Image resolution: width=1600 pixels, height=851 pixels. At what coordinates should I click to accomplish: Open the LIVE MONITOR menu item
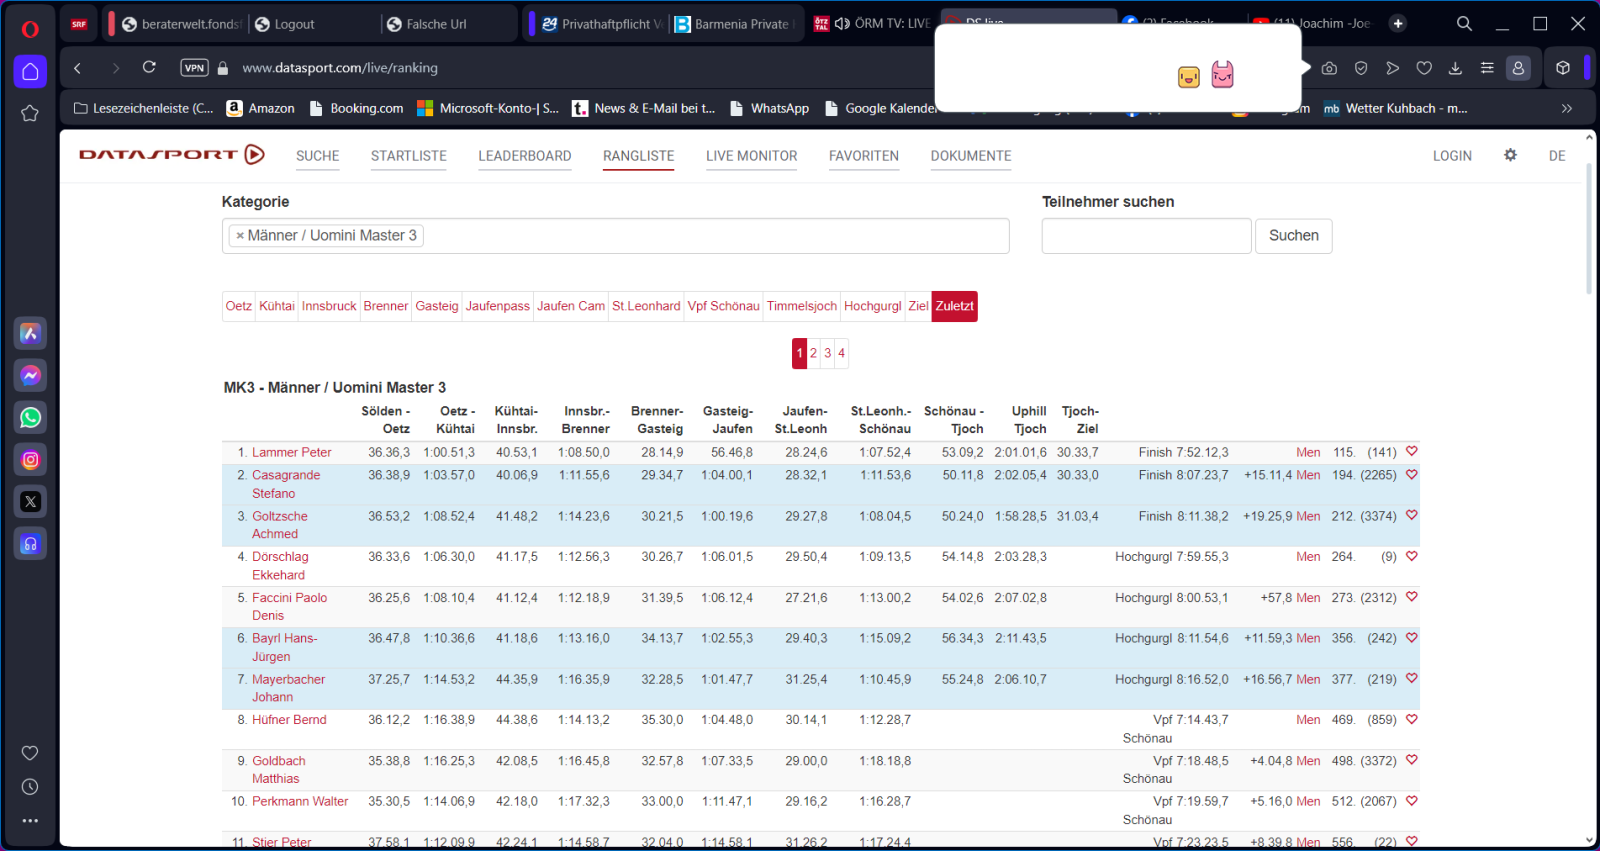752,156
